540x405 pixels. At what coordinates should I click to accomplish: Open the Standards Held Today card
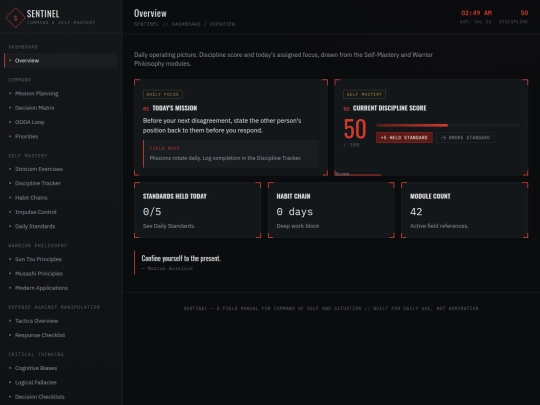click(x=197, y=210)
